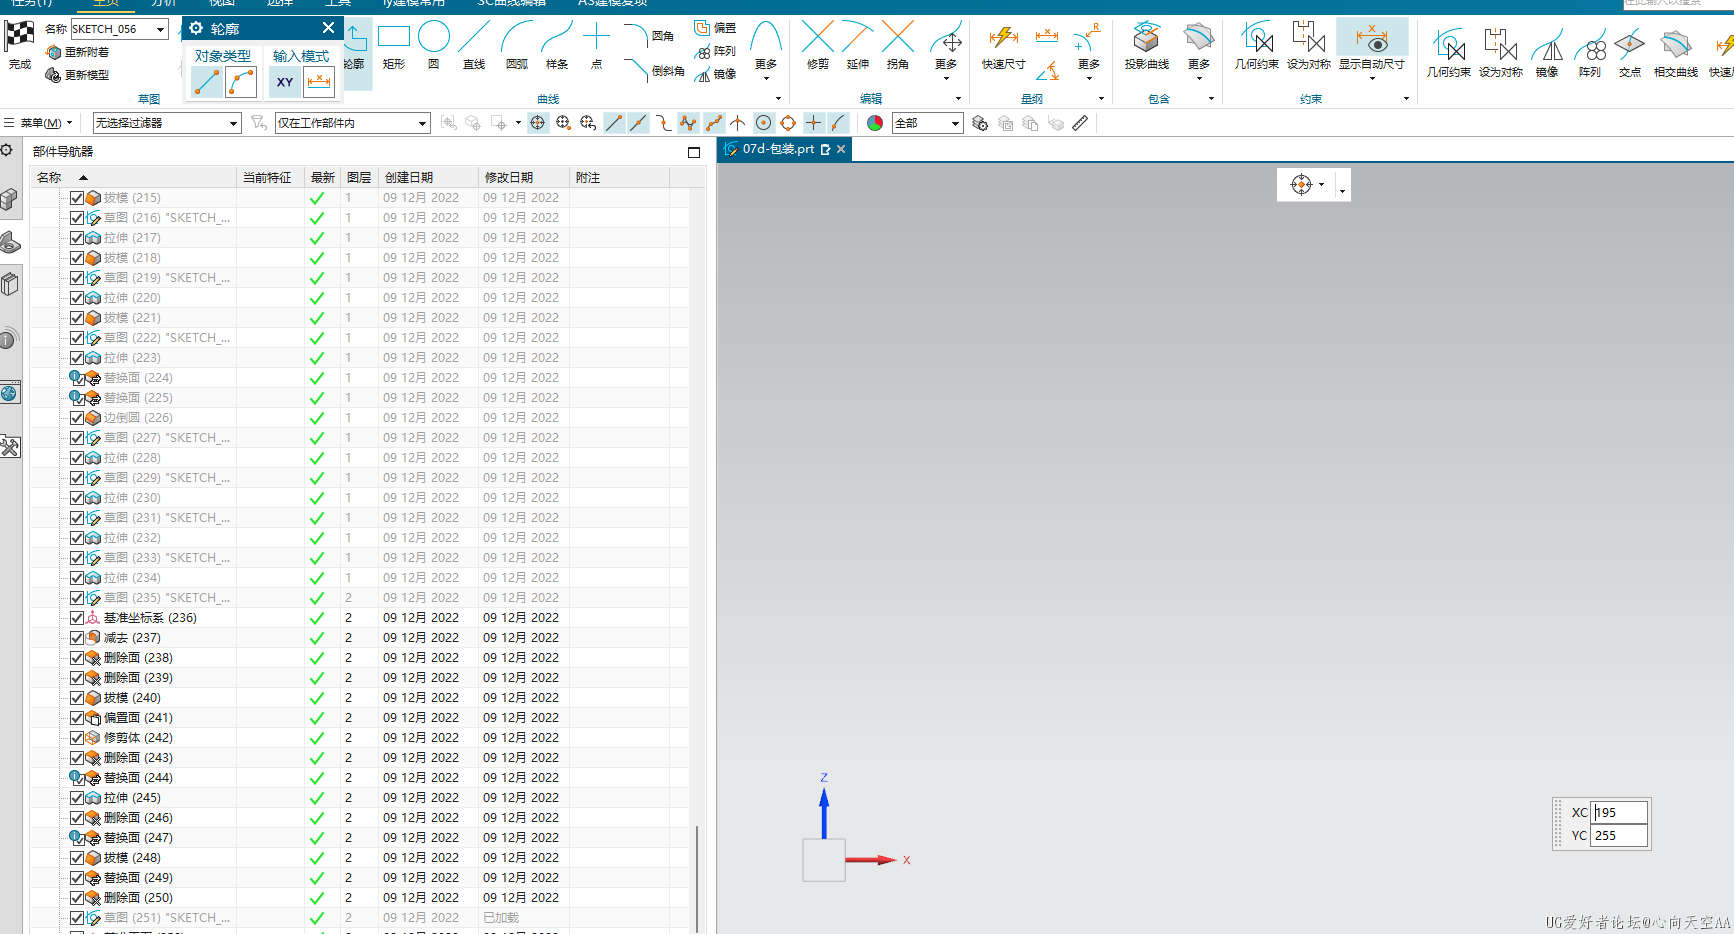
Task: Click the Trim (修剪) tool
Action: point(818,45)
